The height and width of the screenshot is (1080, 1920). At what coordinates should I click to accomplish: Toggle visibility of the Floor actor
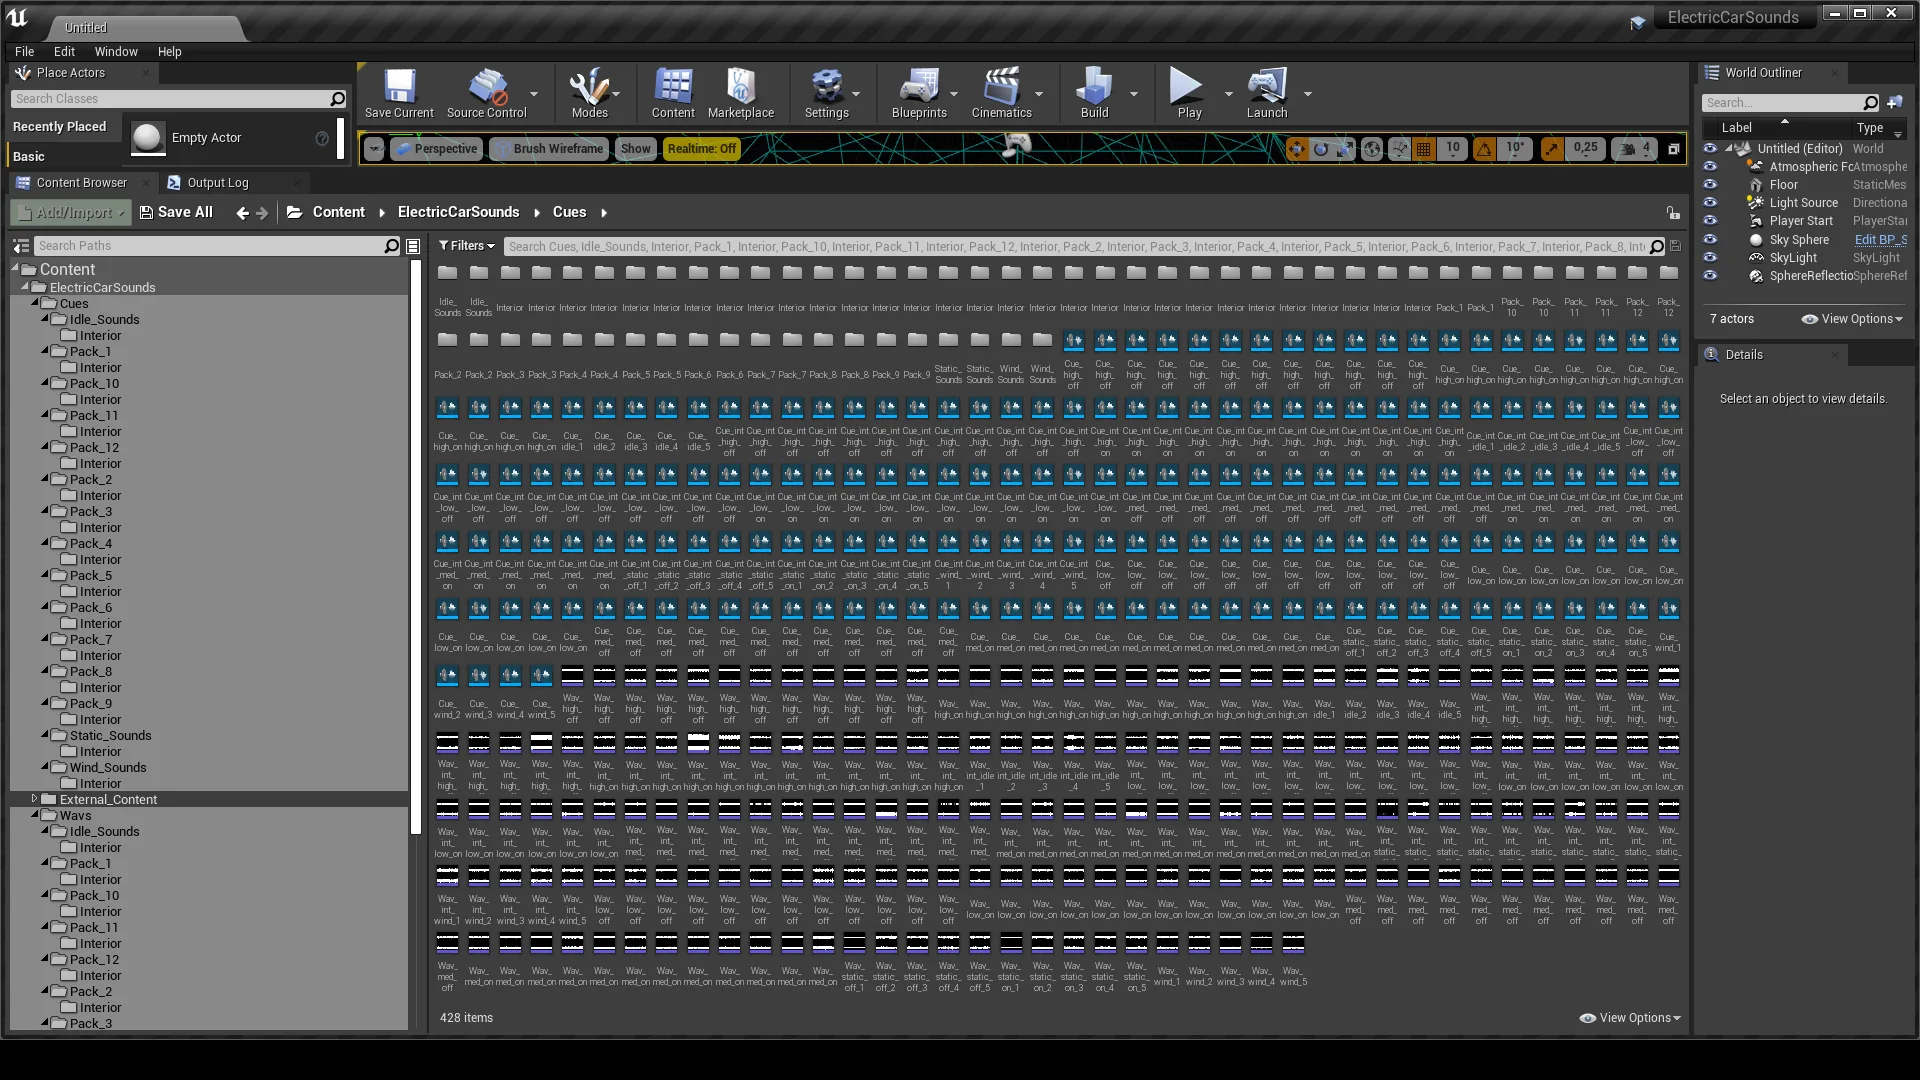tap(1710, 185)
